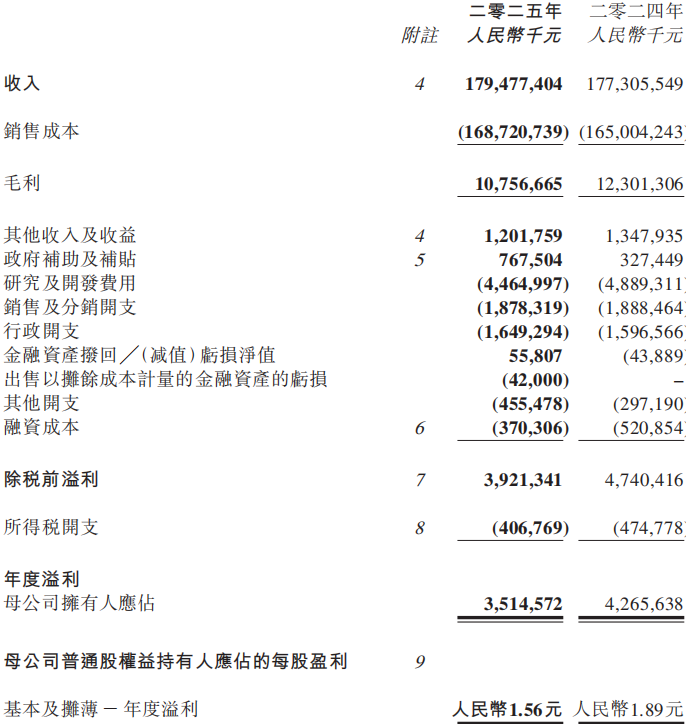This screenshot has width=686, height=724.
Task: Click the 收入 row label
Action: pyautogui.click(x=22, y=84)
